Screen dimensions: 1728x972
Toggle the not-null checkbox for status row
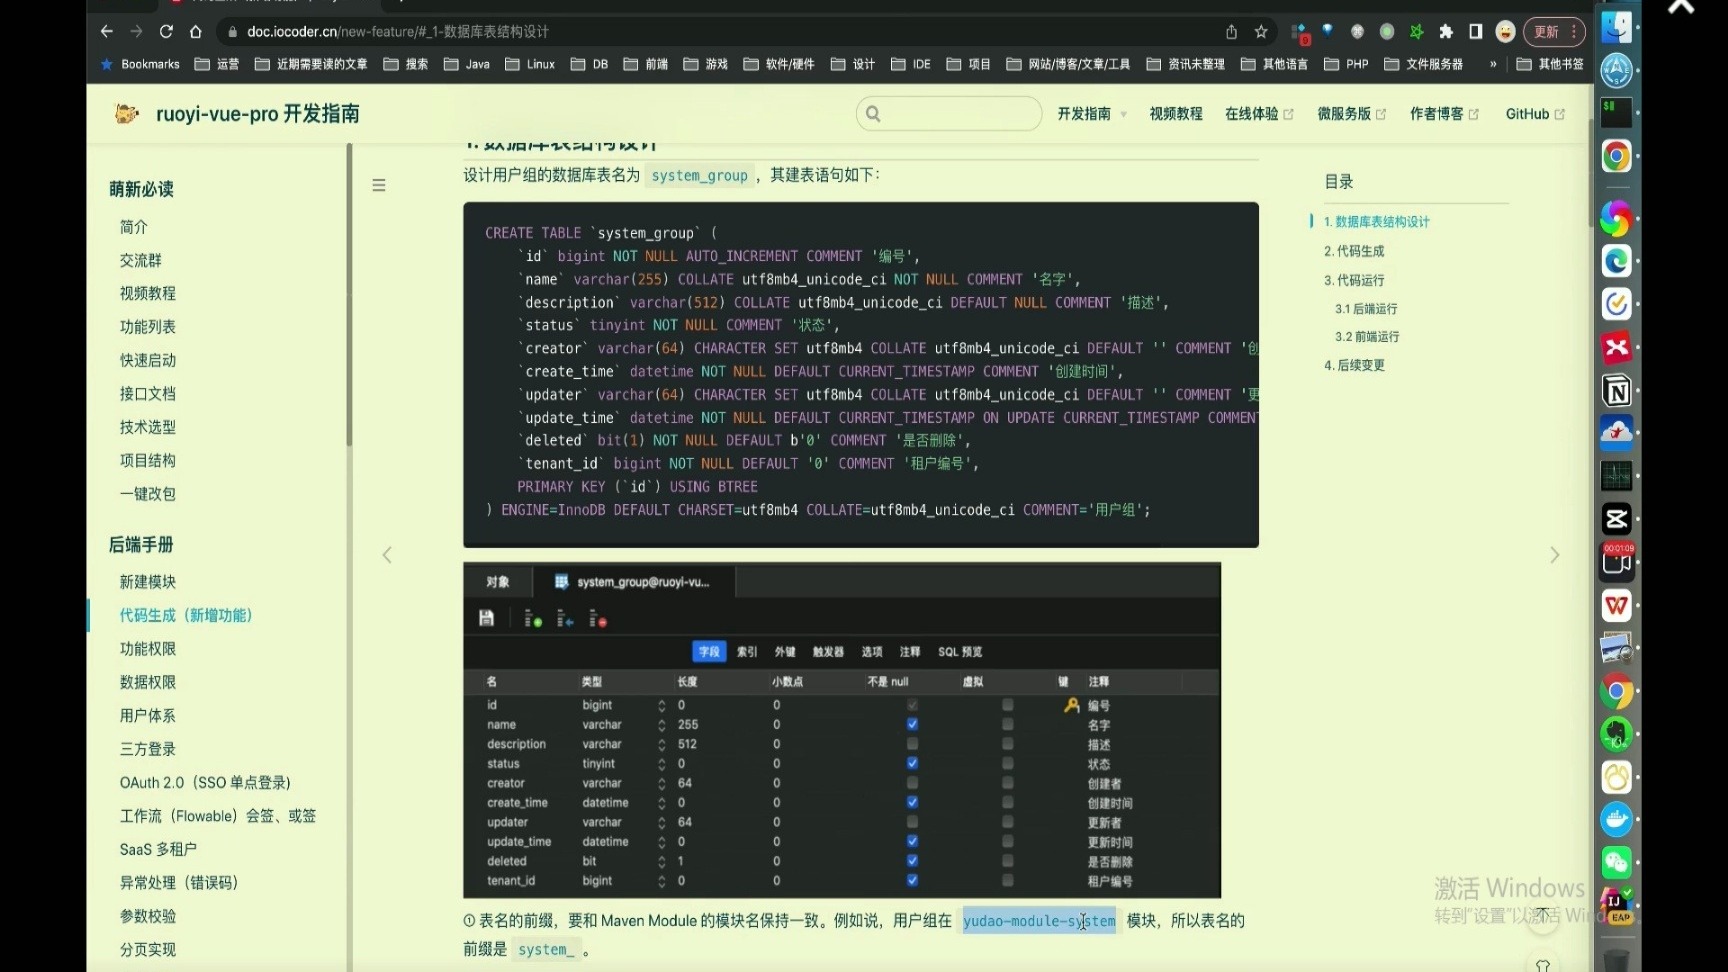tap(912, 763)
